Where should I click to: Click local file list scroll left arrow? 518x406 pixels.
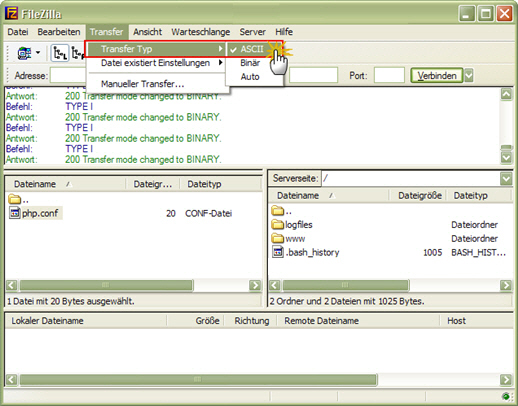pos(12,285)
